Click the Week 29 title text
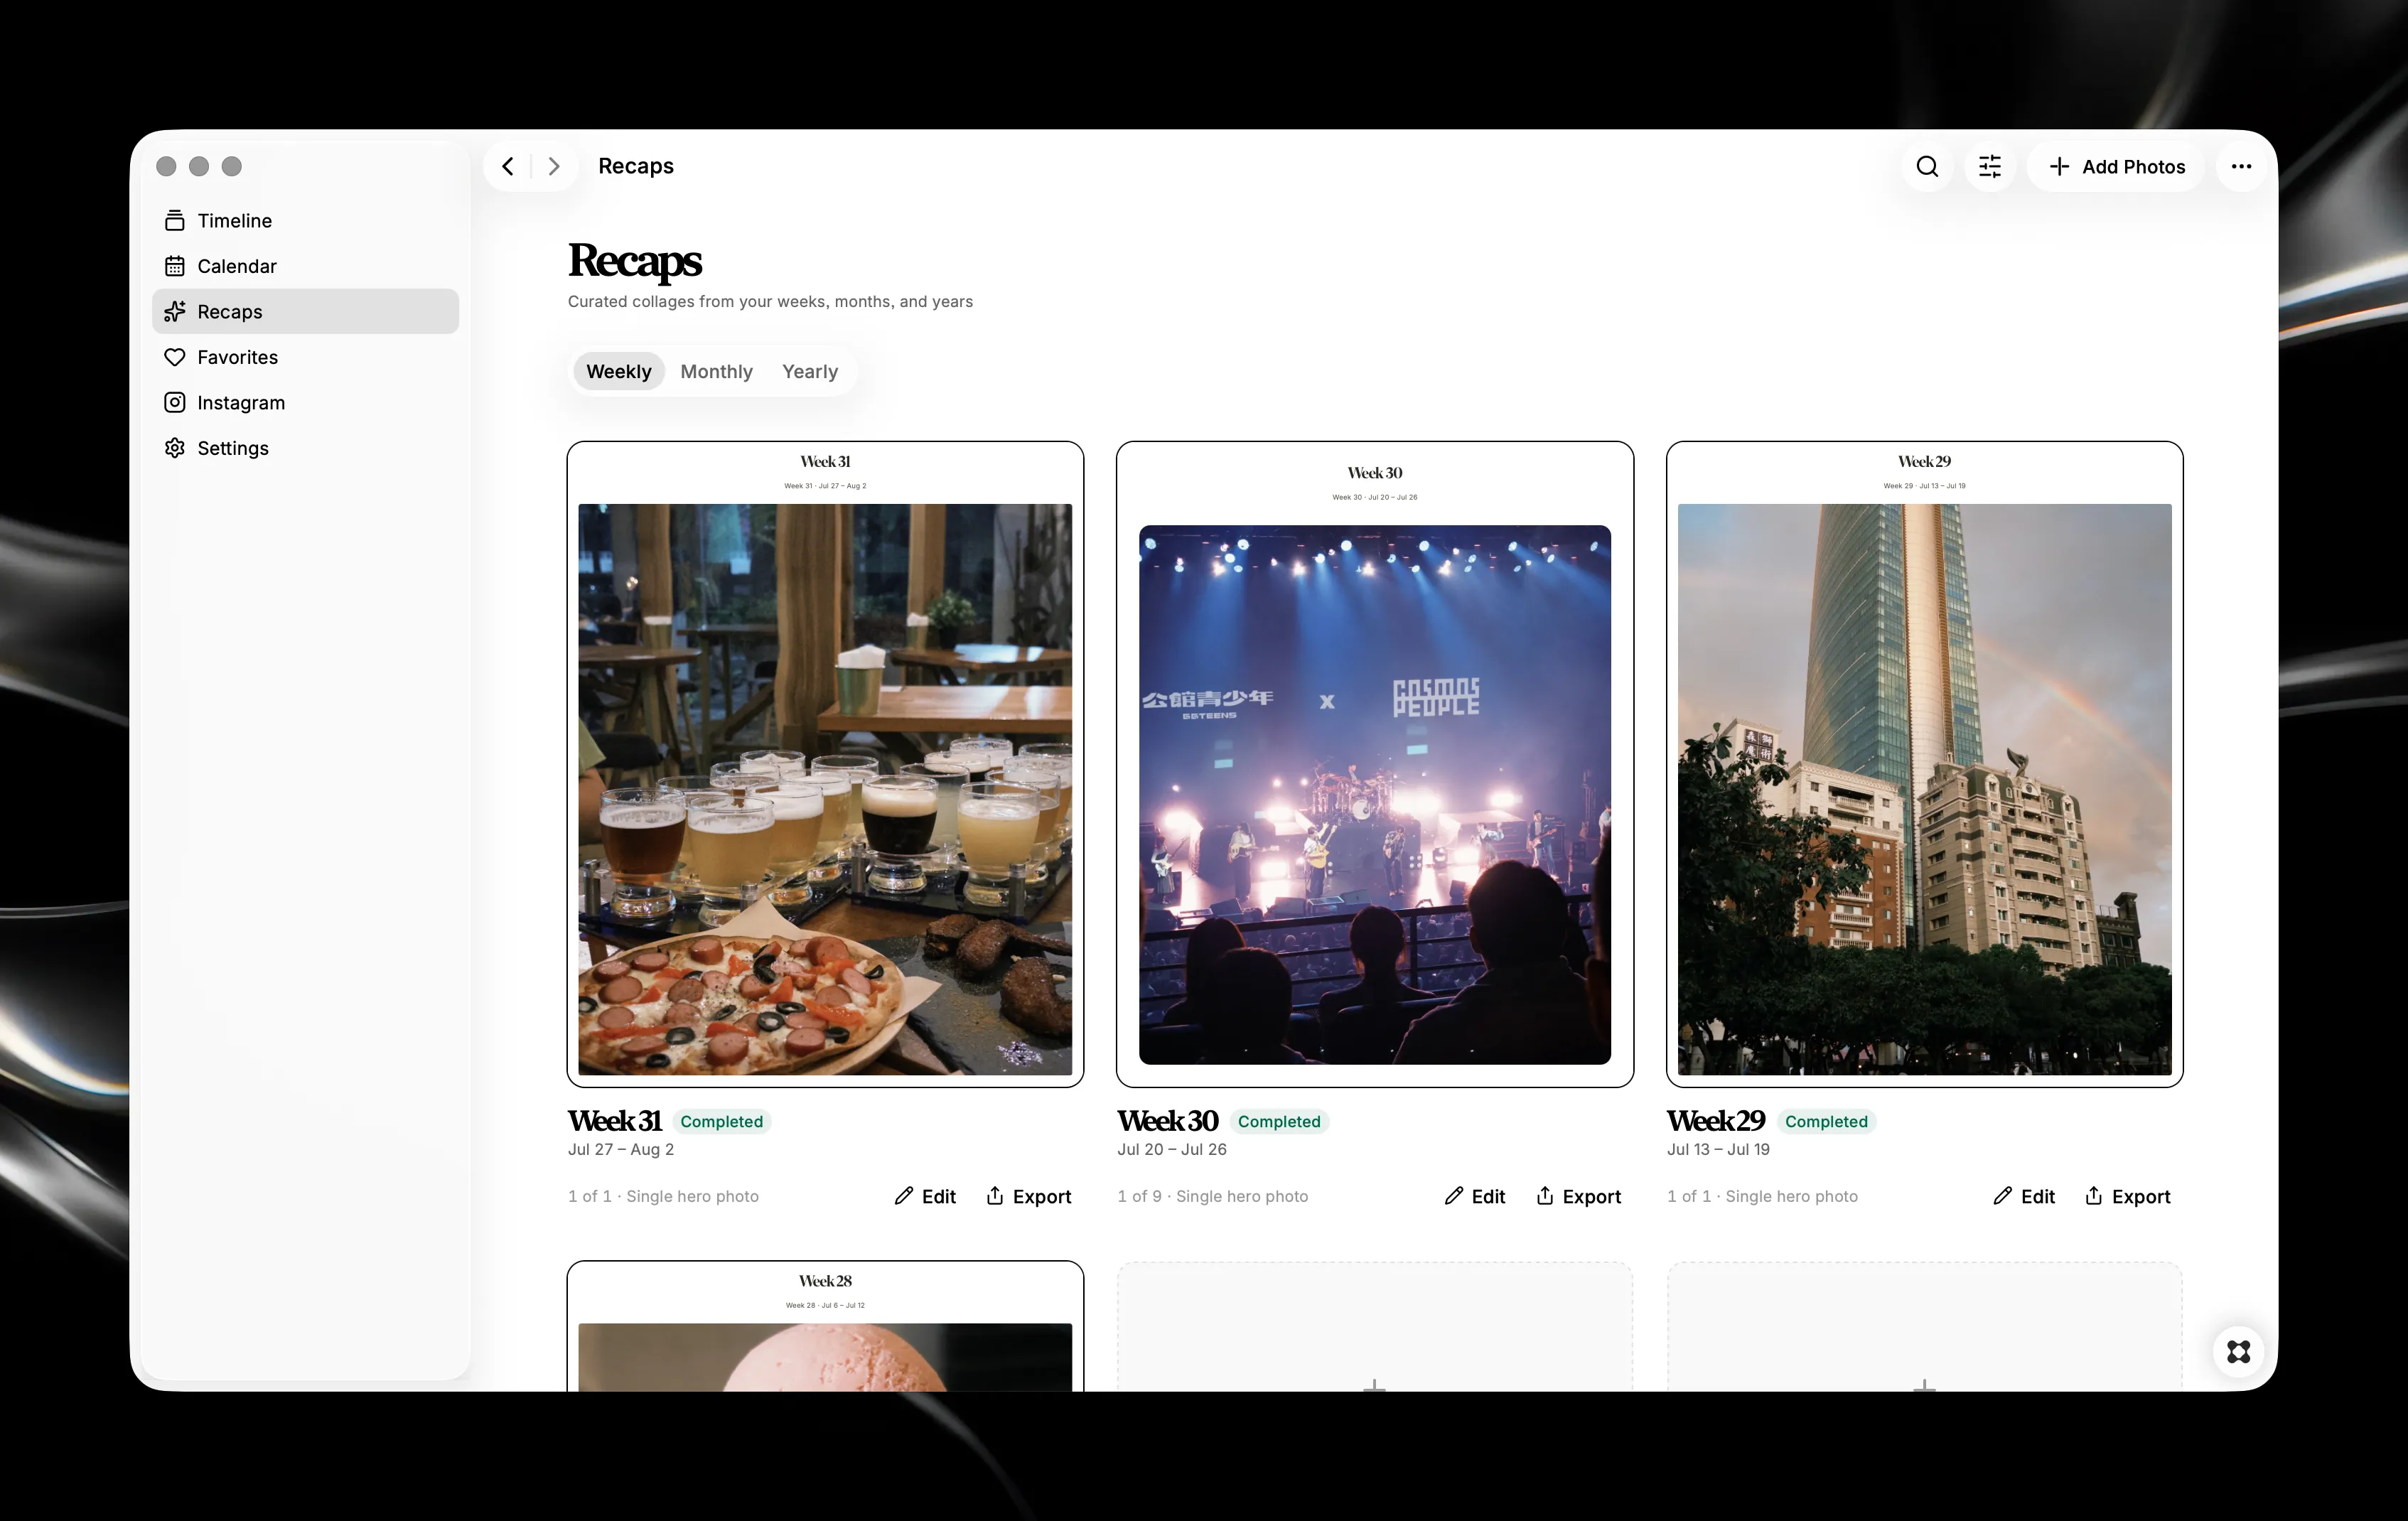Viewport: 2408px width, 1521px height. tap(1716, 1121)
